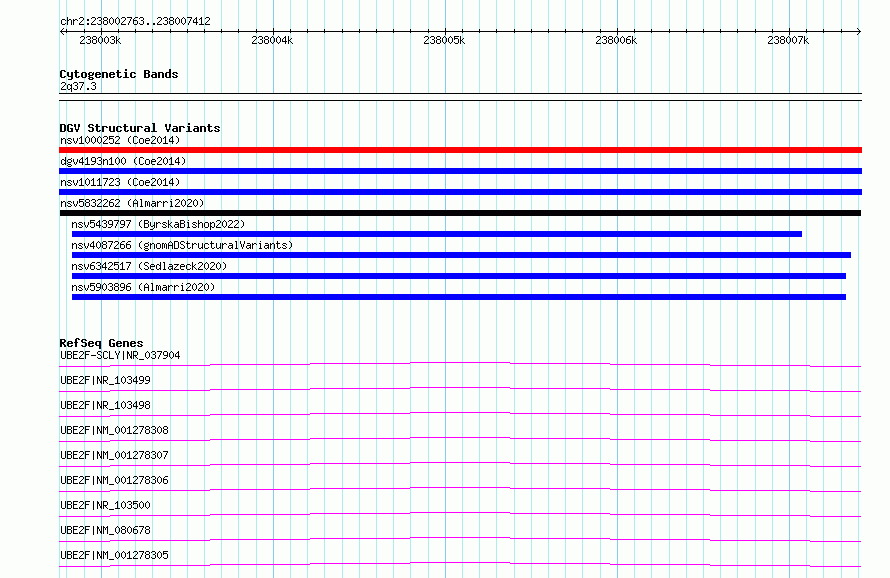Screen dimensions: 890x578
Task: Click the UBE2F|NM_001278305 transcript label
Action: tap(114, 555)
